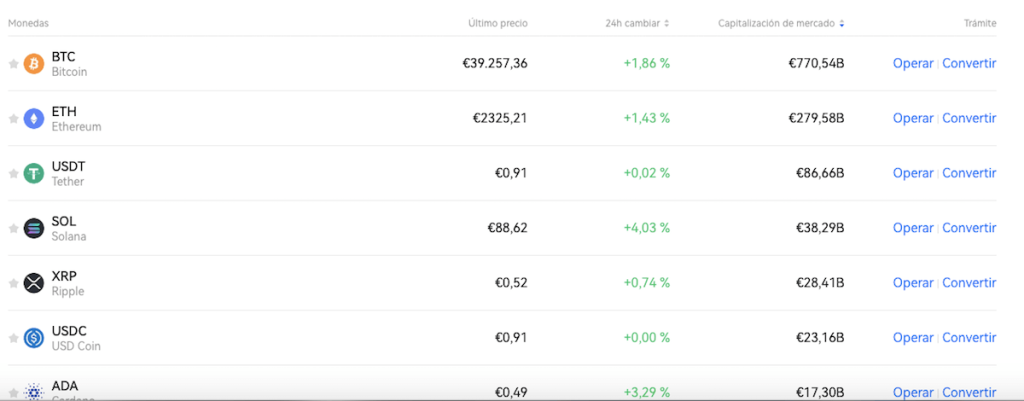Open Operar for Solana

[912, 228]
